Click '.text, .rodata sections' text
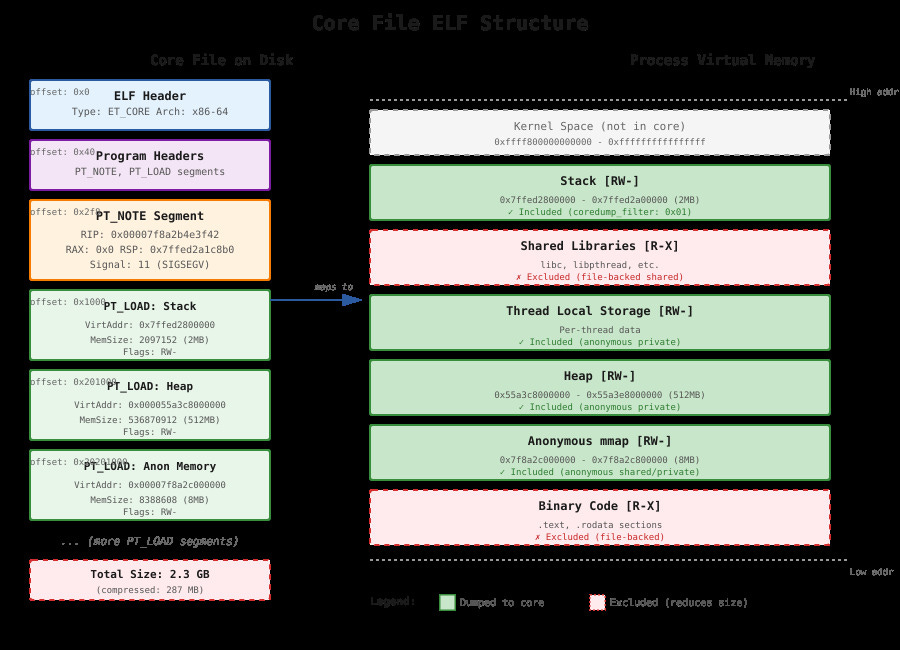 (x=600, y=525)
